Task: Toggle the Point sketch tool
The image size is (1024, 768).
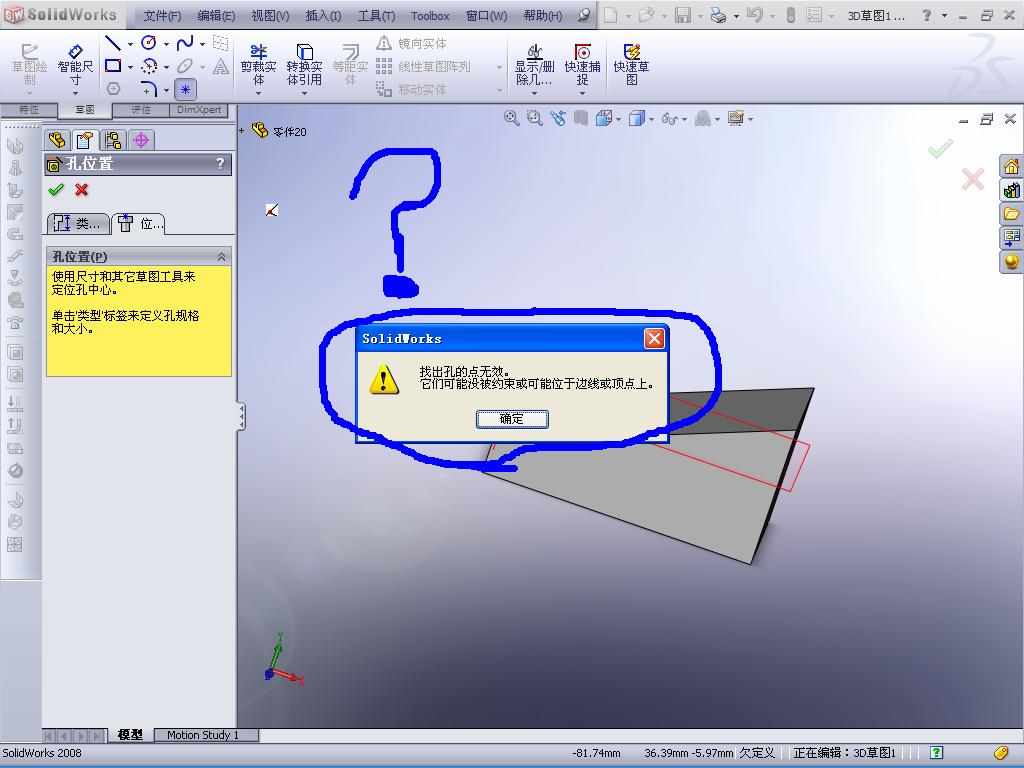Action: 185,89
